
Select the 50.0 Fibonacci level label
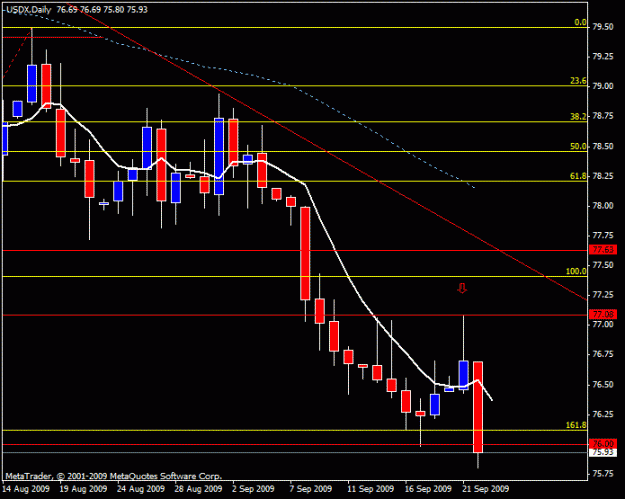tap(578, 146)
